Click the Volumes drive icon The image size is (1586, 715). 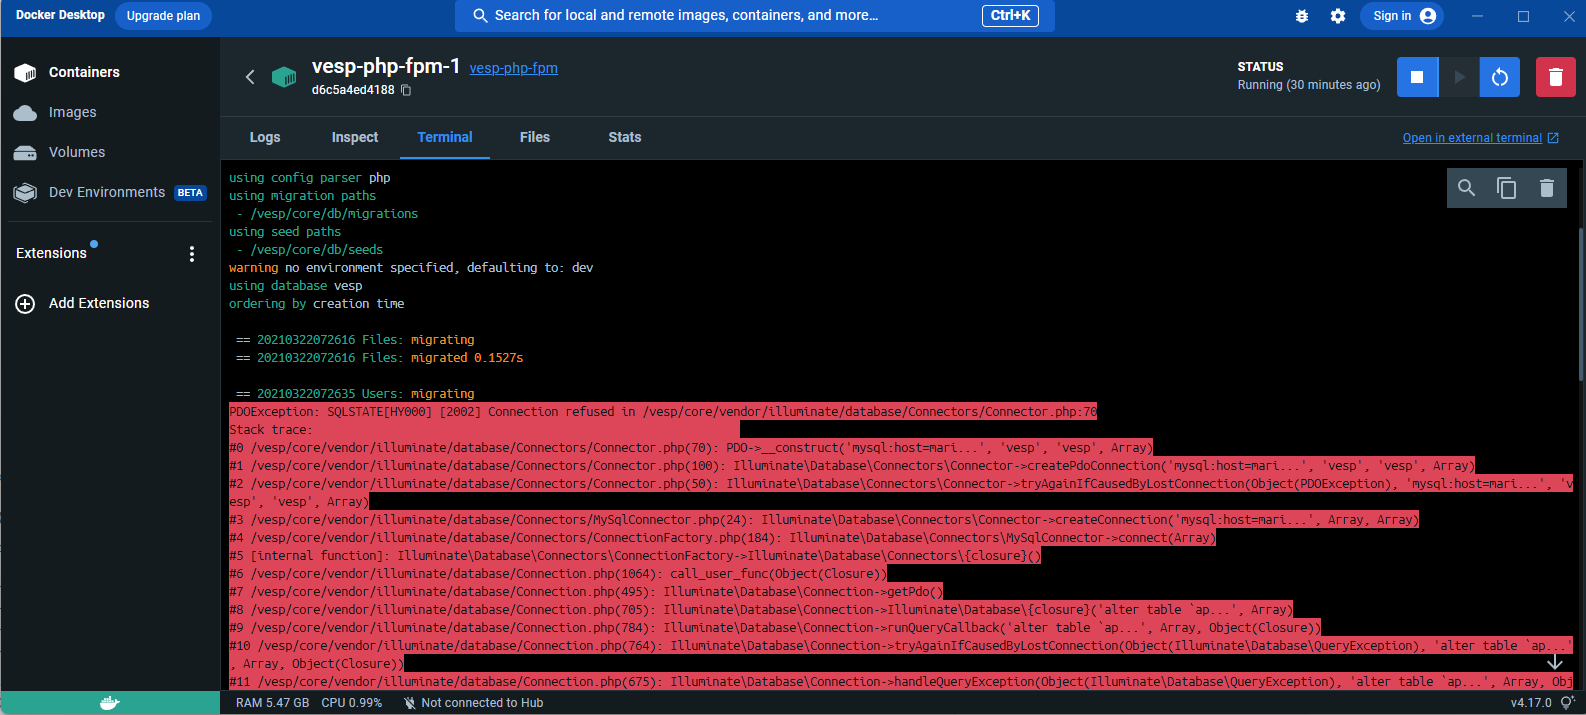coord(25,153)
